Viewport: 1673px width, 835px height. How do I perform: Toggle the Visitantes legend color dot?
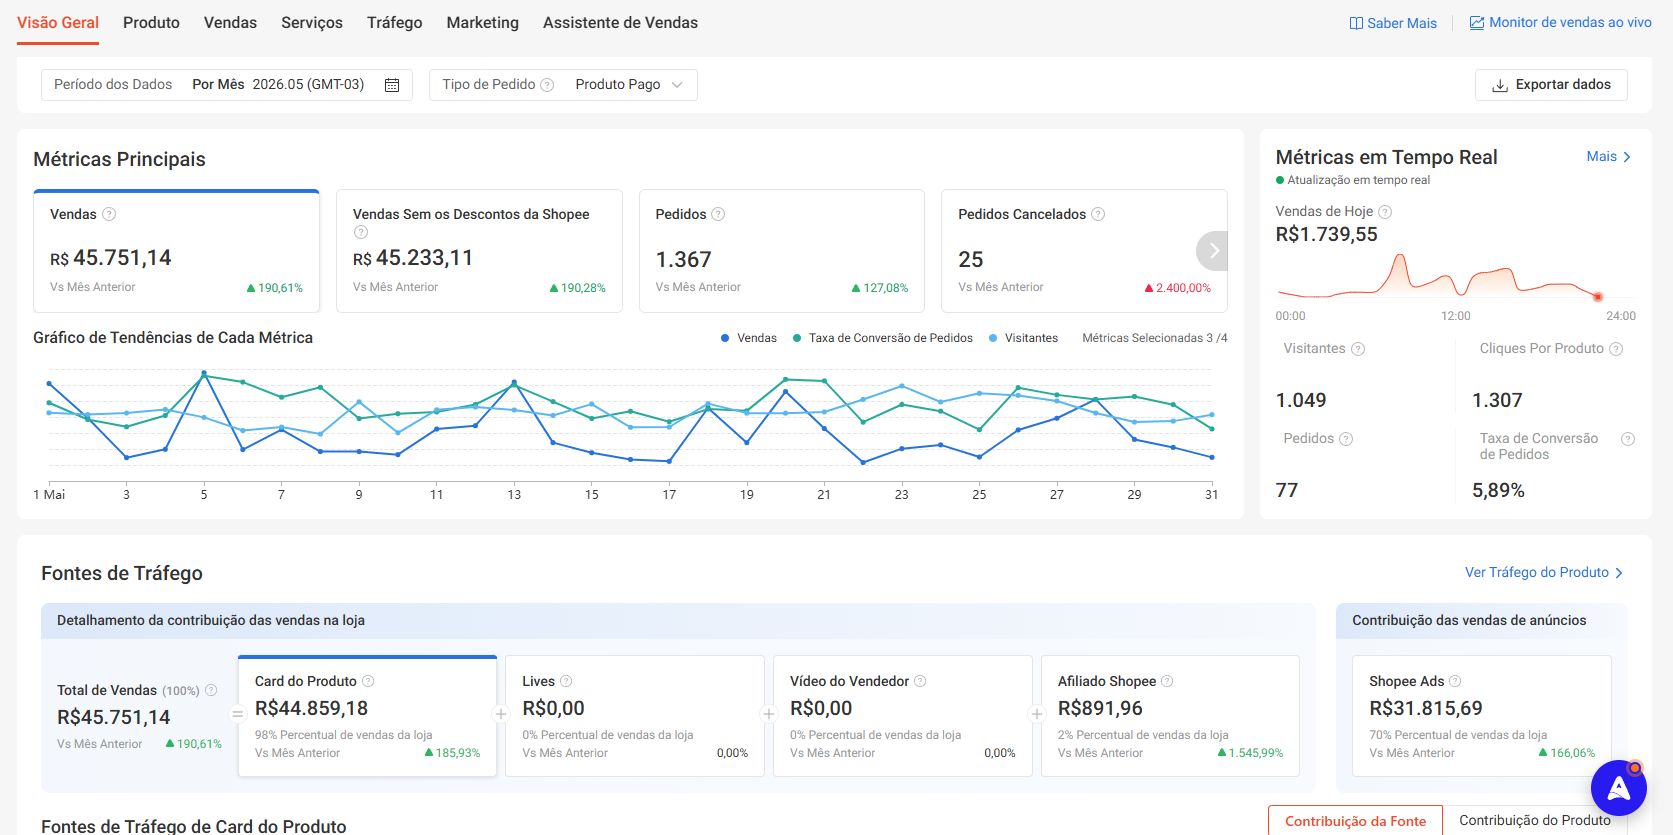993,338
